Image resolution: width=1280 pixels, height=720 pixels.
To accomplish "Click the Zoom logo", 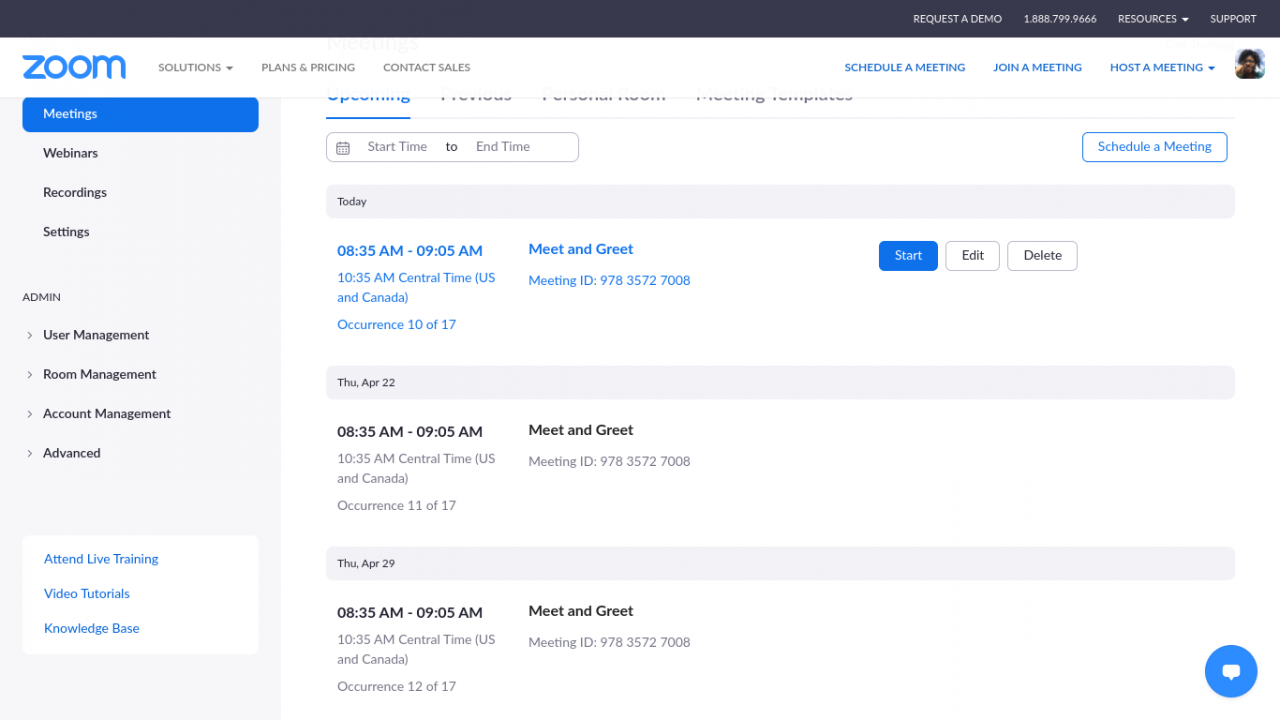I will click(x=74, y=67).
